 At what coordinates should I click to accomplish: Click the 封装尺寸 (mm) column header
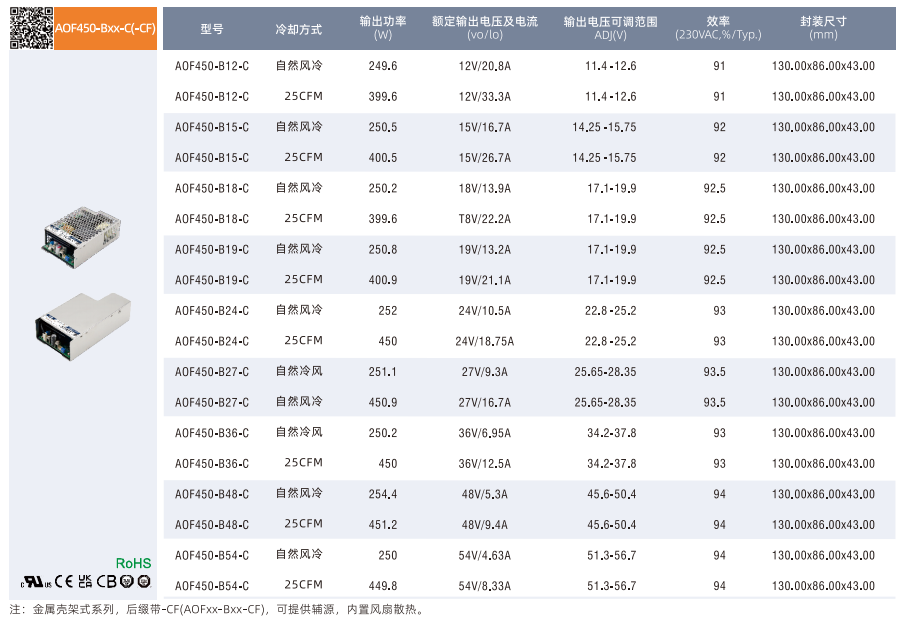823,28
